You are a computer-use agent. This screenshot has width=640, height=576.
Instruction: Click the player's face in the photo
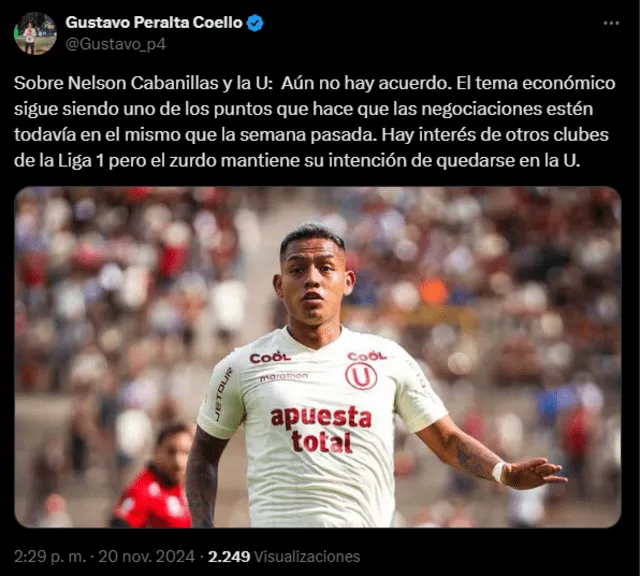point(313,282)
